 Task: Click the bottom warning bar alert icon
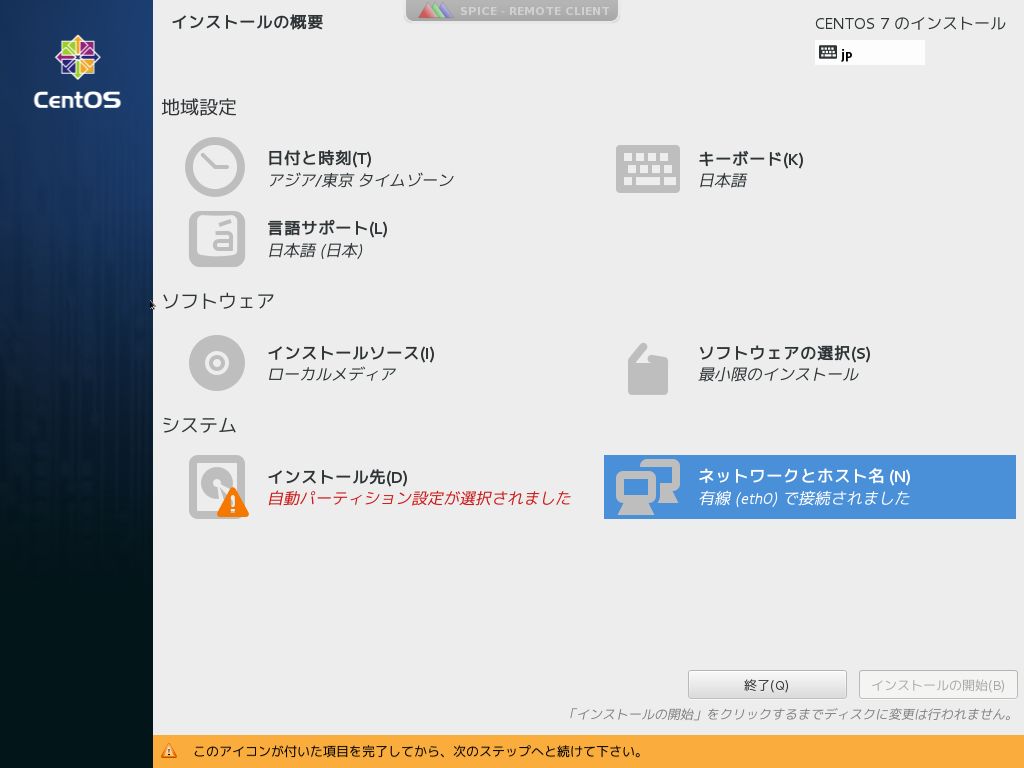170,751
